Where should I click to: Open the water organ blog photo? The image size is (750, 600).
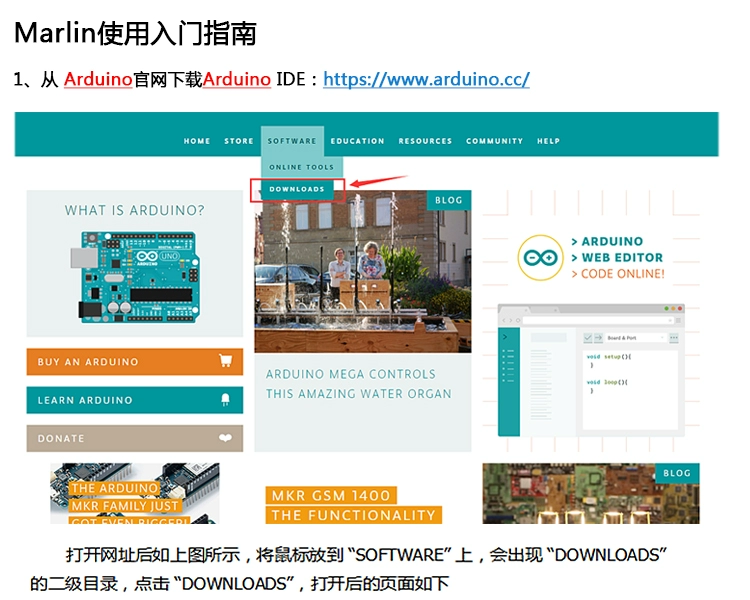[x=363, y=271]
